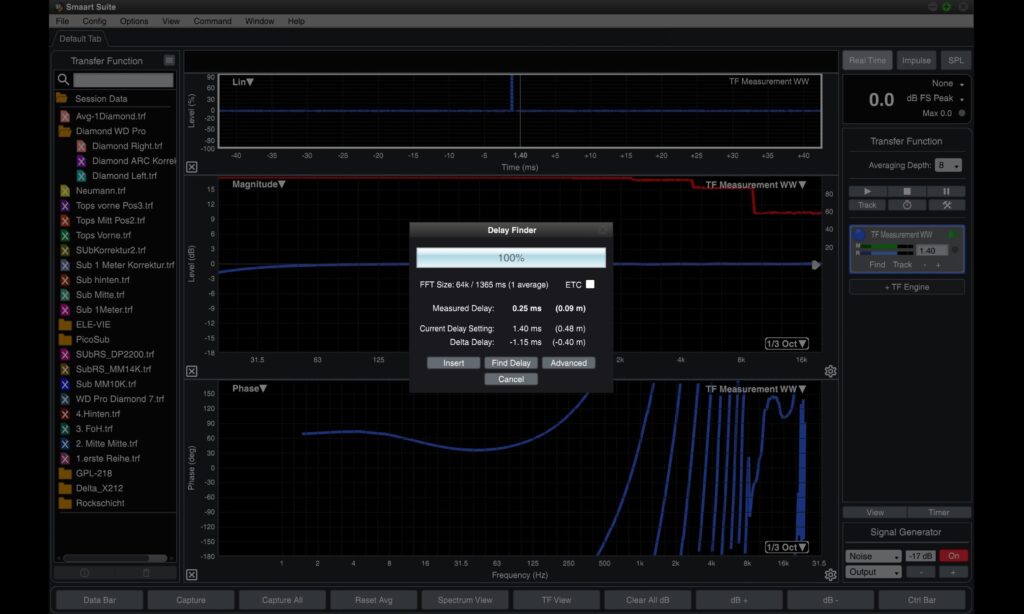Close the Magnitude plot pane
The width and height of the screenshot is (1024, 614).
coord(191,371)
